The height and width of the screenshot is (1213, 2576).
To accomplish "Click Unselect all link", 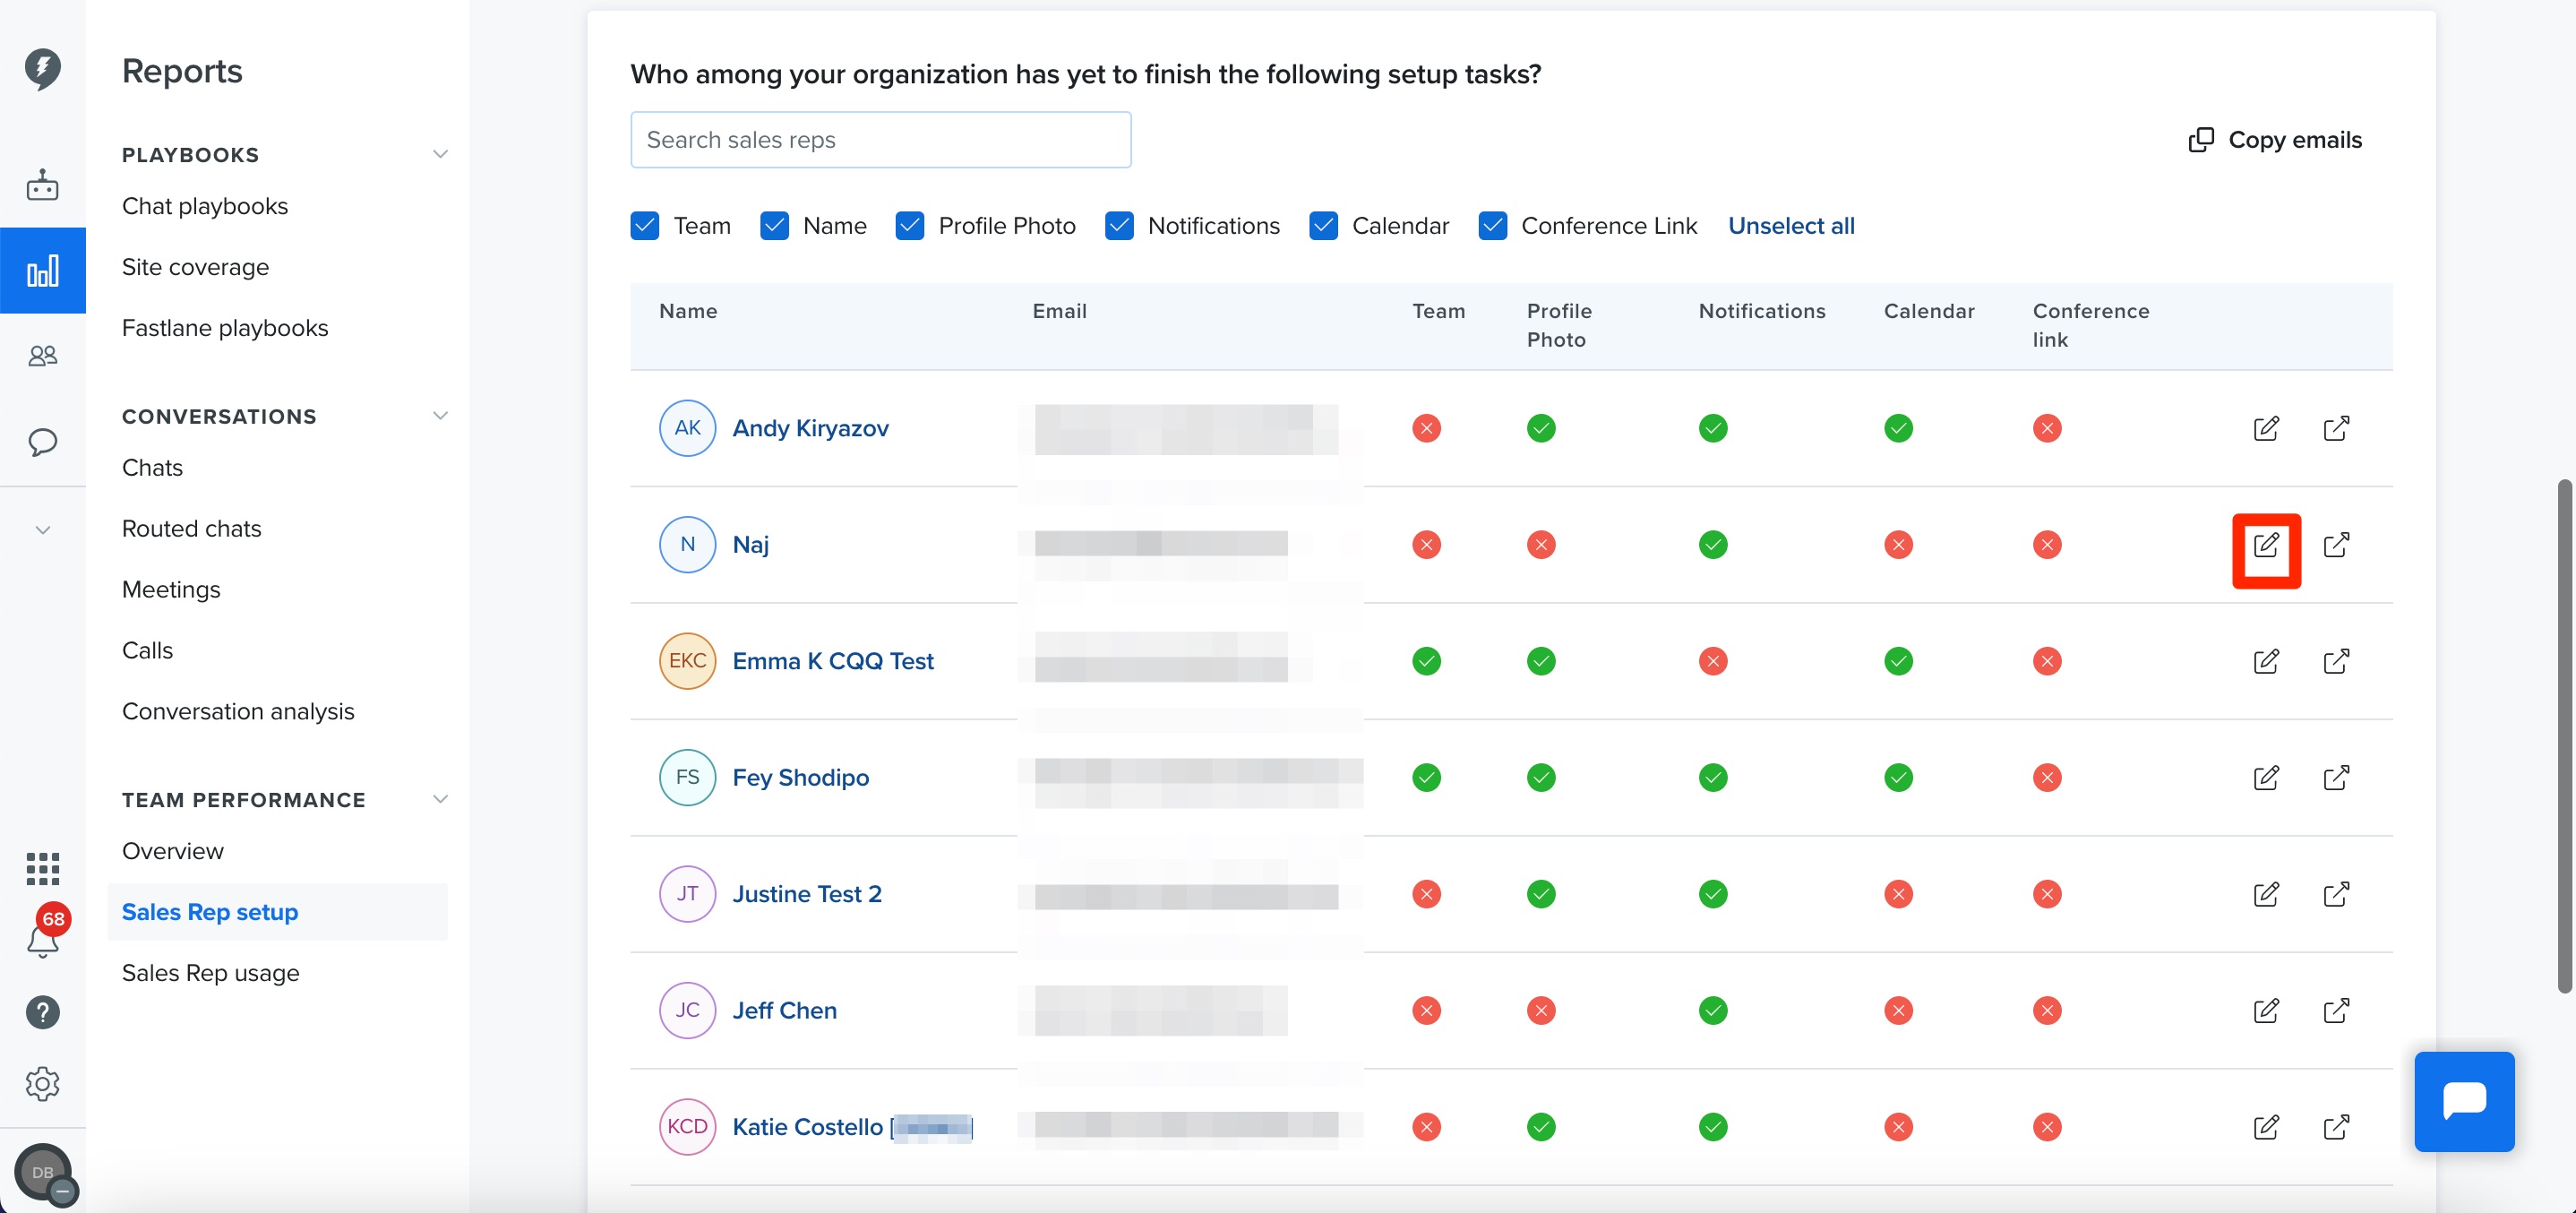I will tap(1791, 226).
